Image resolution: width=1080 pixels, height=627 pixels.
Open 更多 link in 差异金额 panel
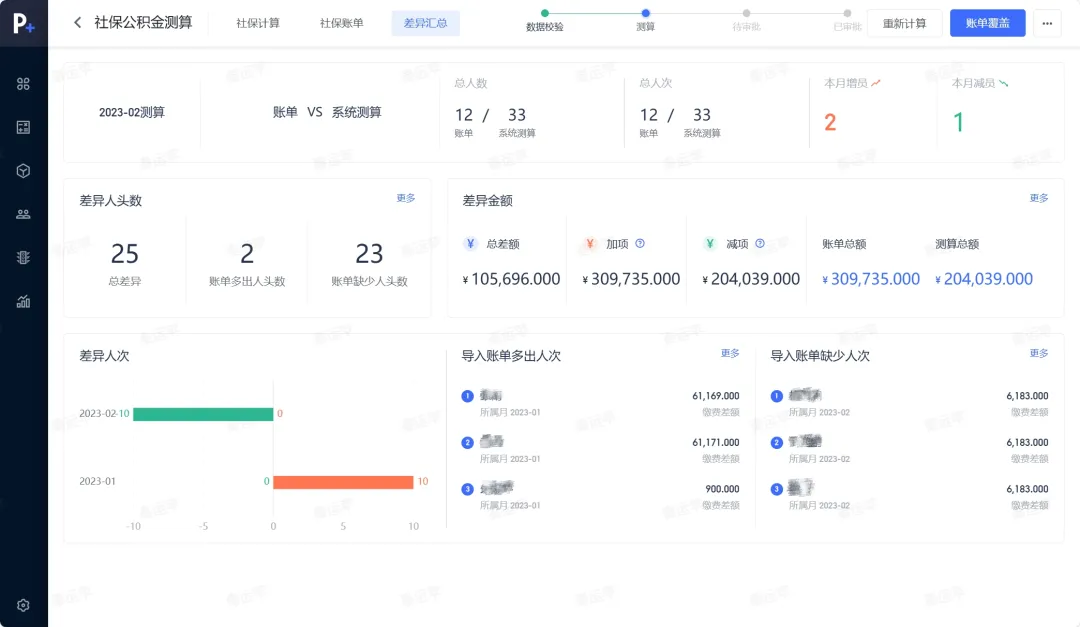tap(1038, 198)
